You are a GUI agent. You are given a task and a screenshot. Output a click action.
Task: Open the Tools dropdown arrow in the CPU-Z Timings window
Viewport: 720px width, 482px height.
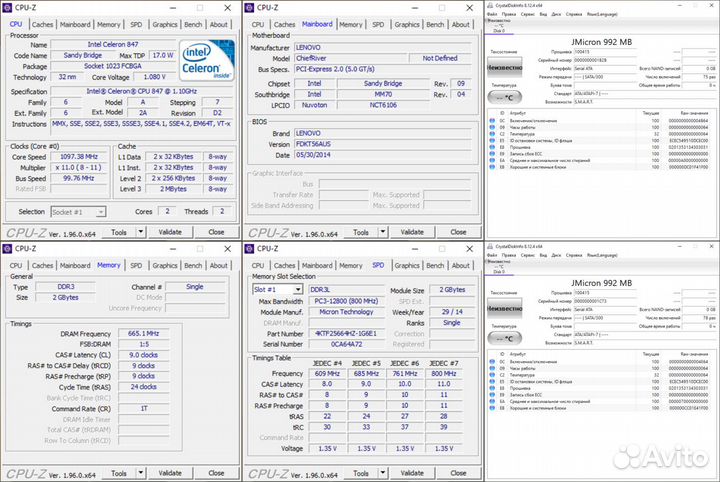click(141, 473)
